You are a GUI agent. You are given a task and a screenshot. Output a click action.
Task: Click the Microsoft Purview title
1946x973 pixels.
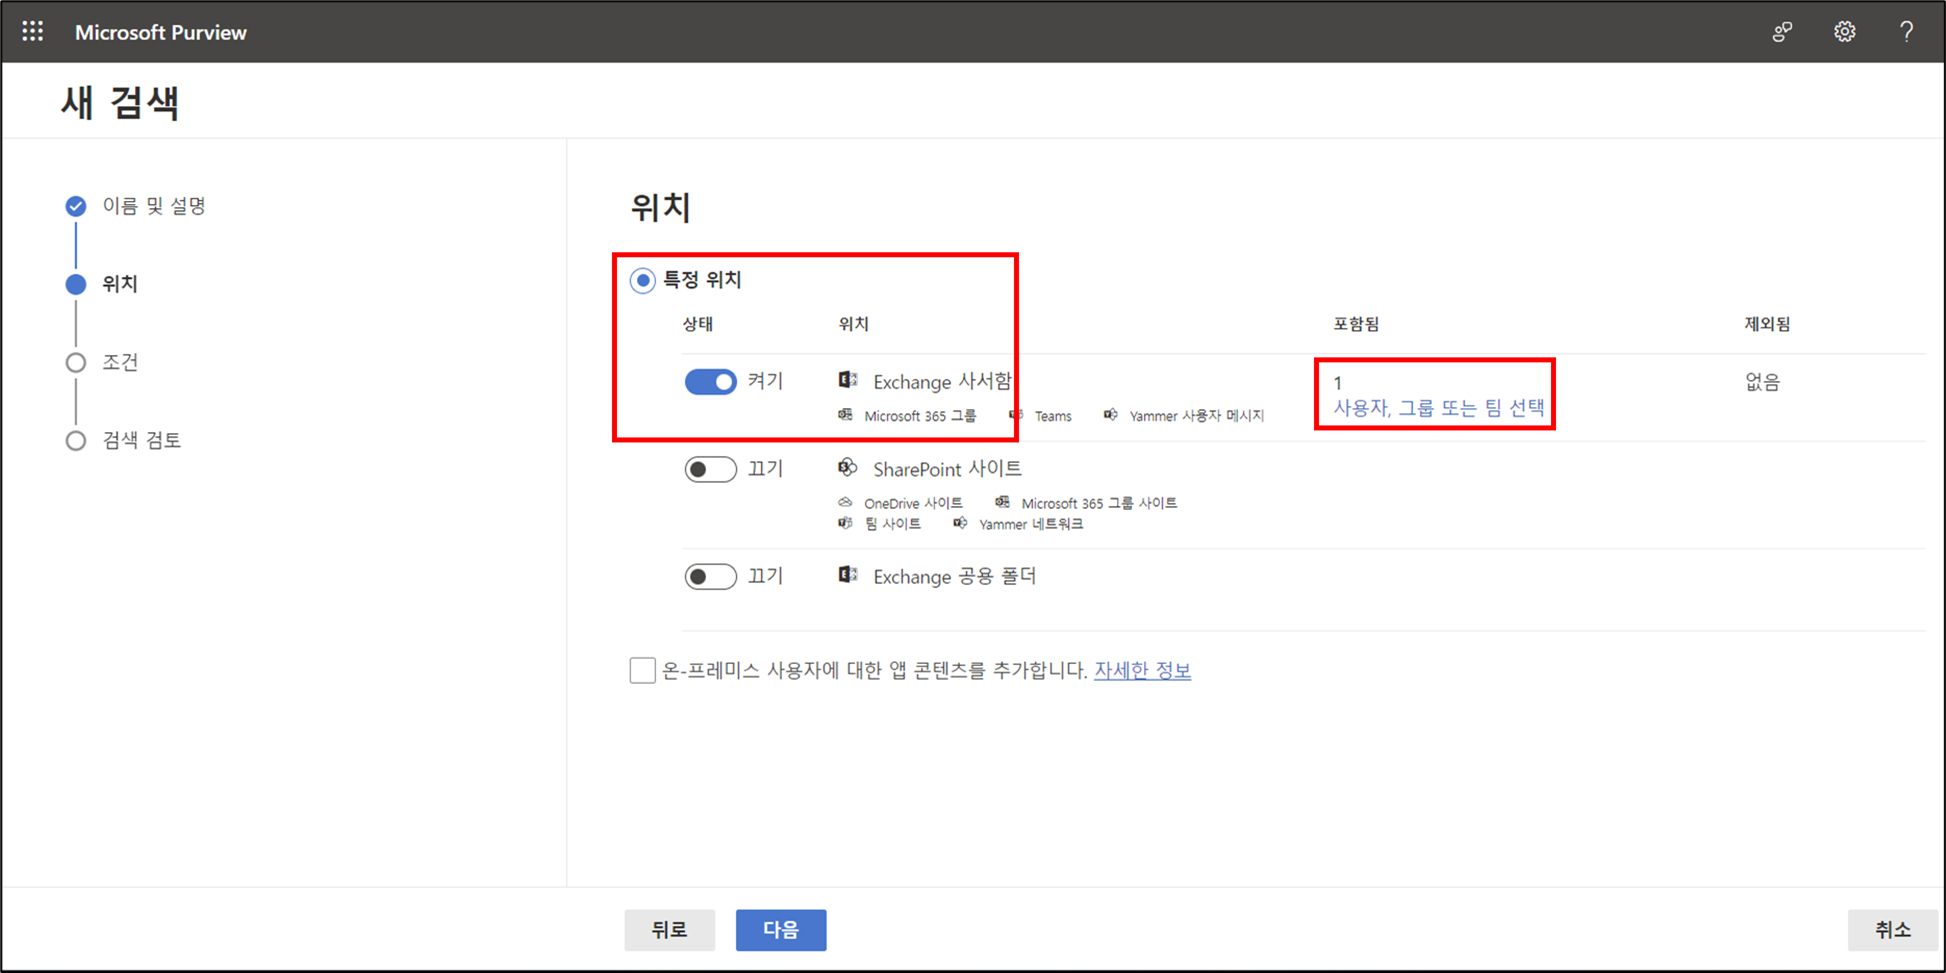pos(161,32)
